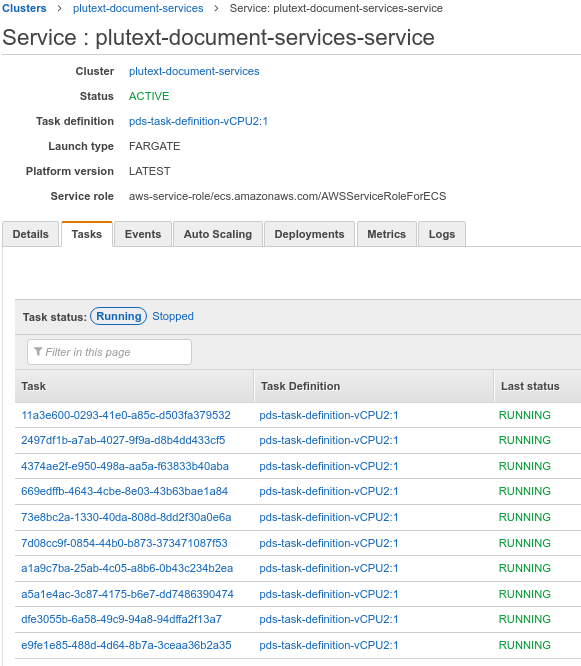Open task definition link in 4374ae2f row
This screenshot has height=666, width=581.
point(329,466)
